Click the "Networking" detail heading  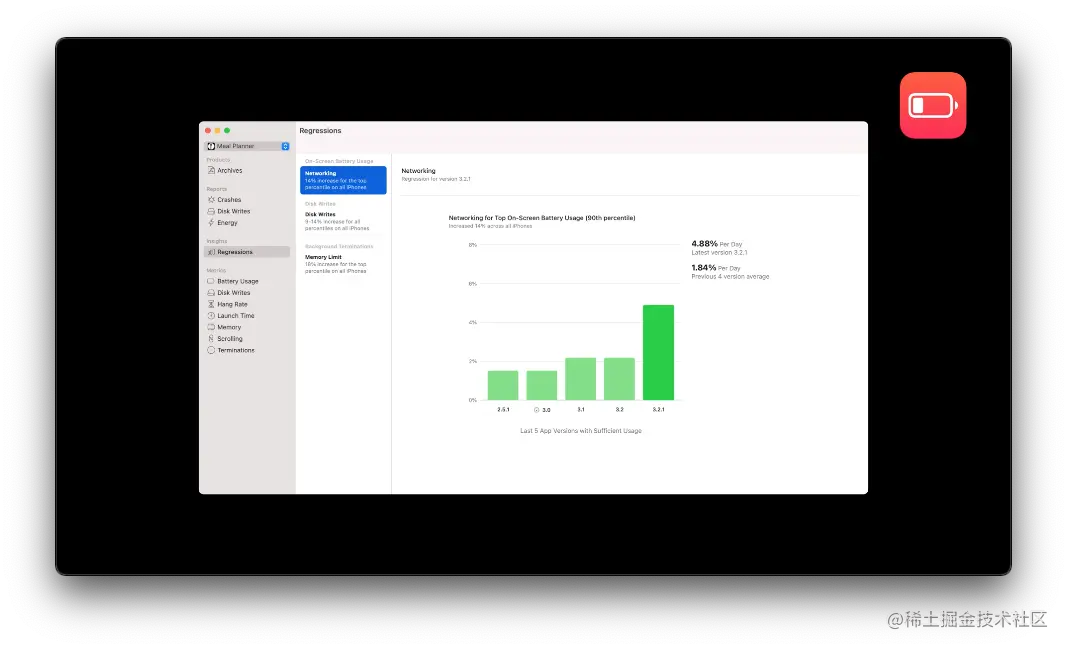[418, 171]
